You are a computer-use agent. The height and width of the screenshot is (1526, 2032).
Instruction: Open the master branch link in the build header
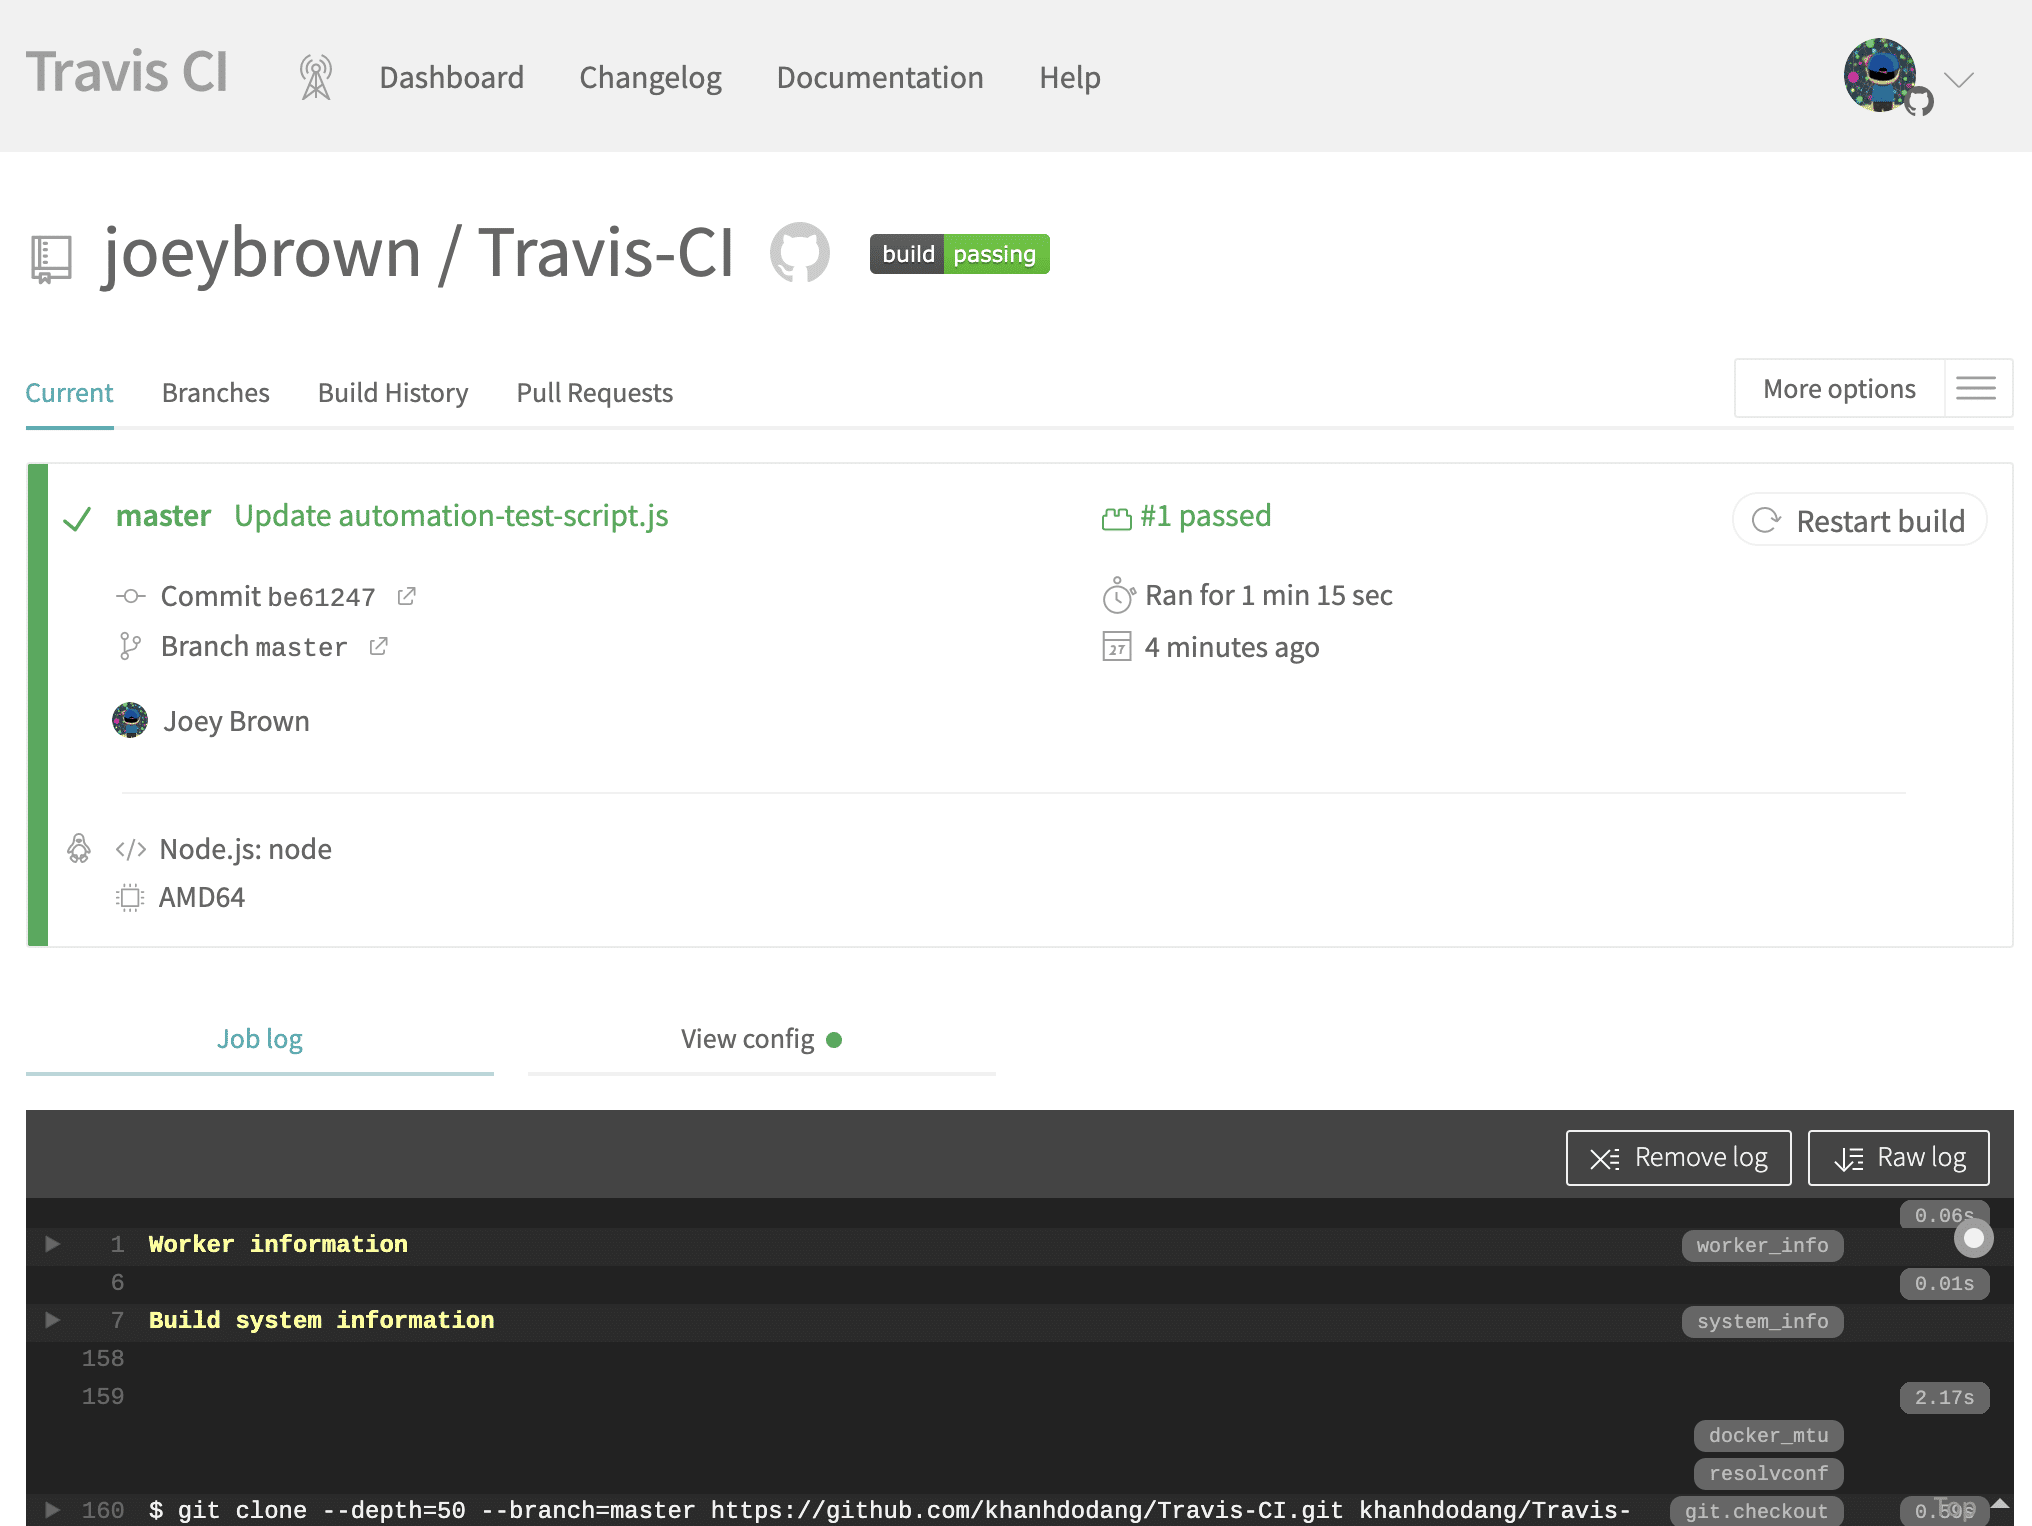point(163,516)
